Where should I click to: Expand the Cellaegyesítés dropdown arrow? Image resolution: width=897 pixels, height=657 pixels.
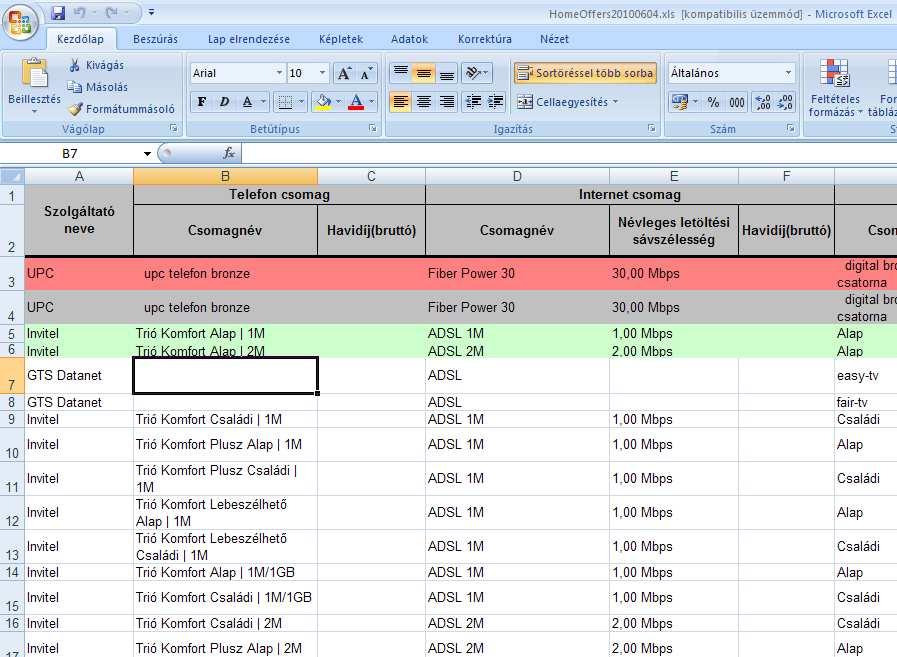point(616,102)
